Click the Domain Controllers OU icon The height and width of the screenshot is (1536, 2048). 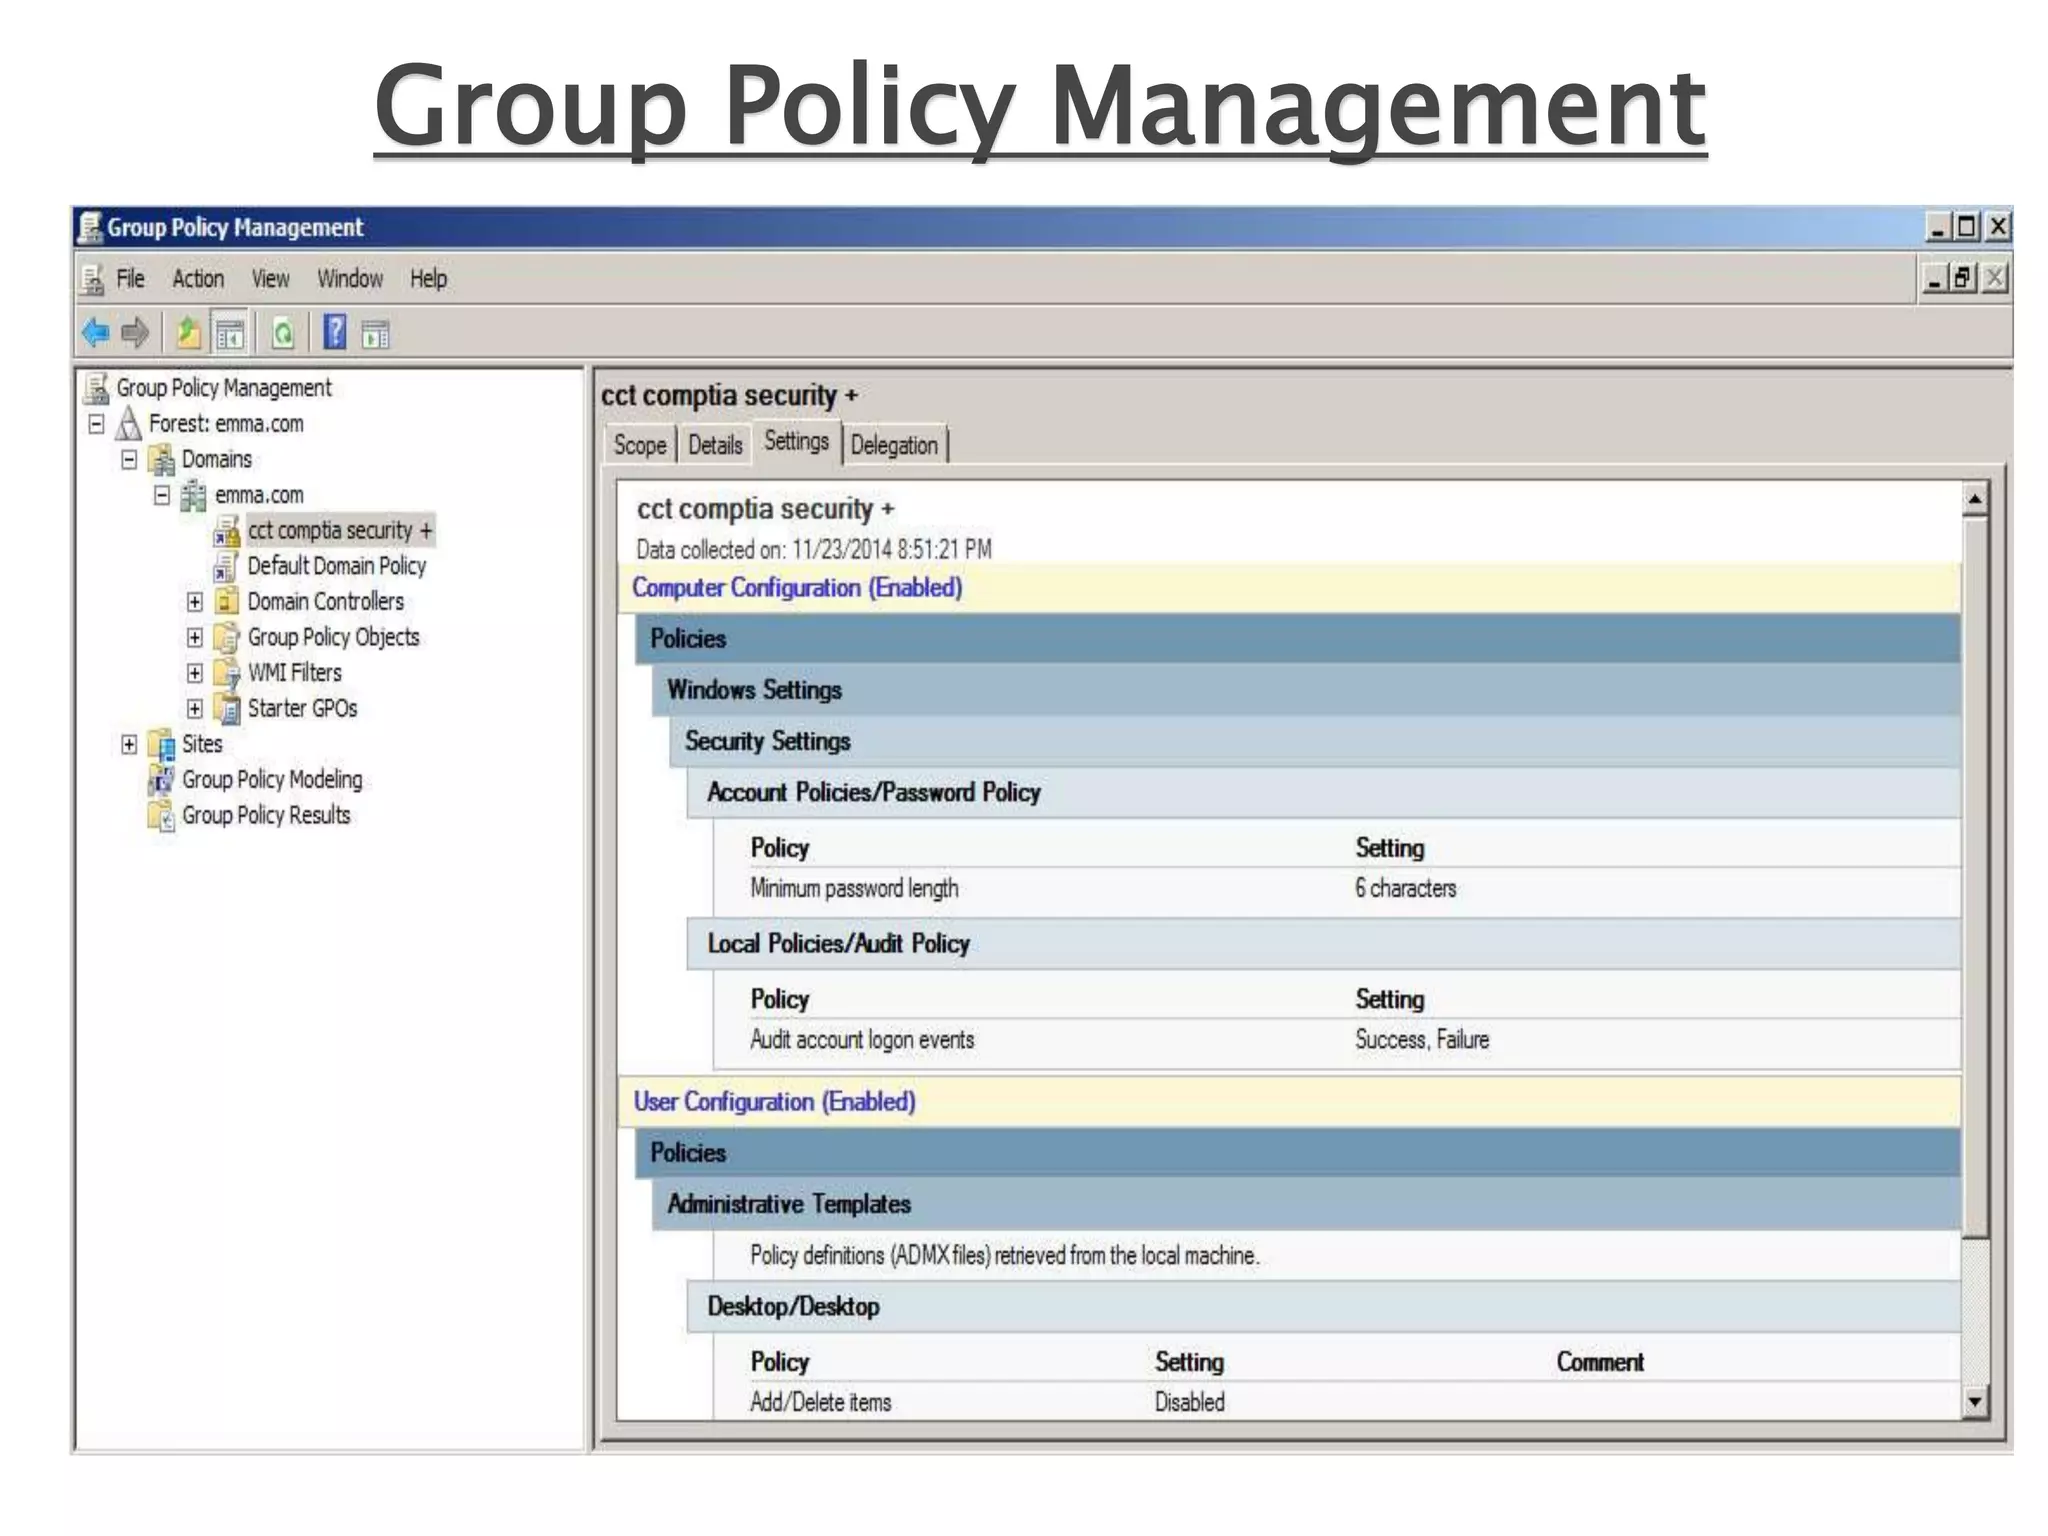coord(227,602)
